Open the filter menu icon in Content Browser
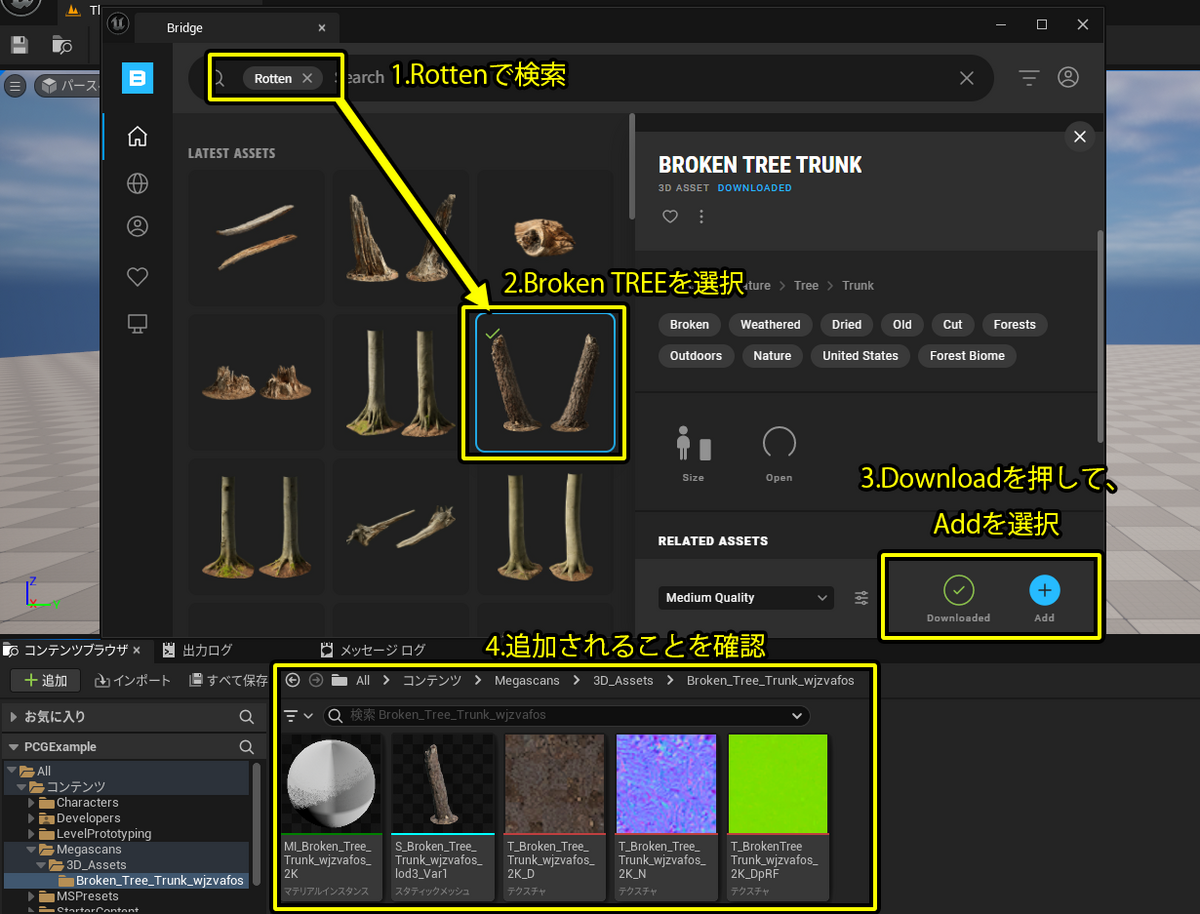Image resolution: width=1200 pixels, height=914 pixels. [x=298, y=715]
